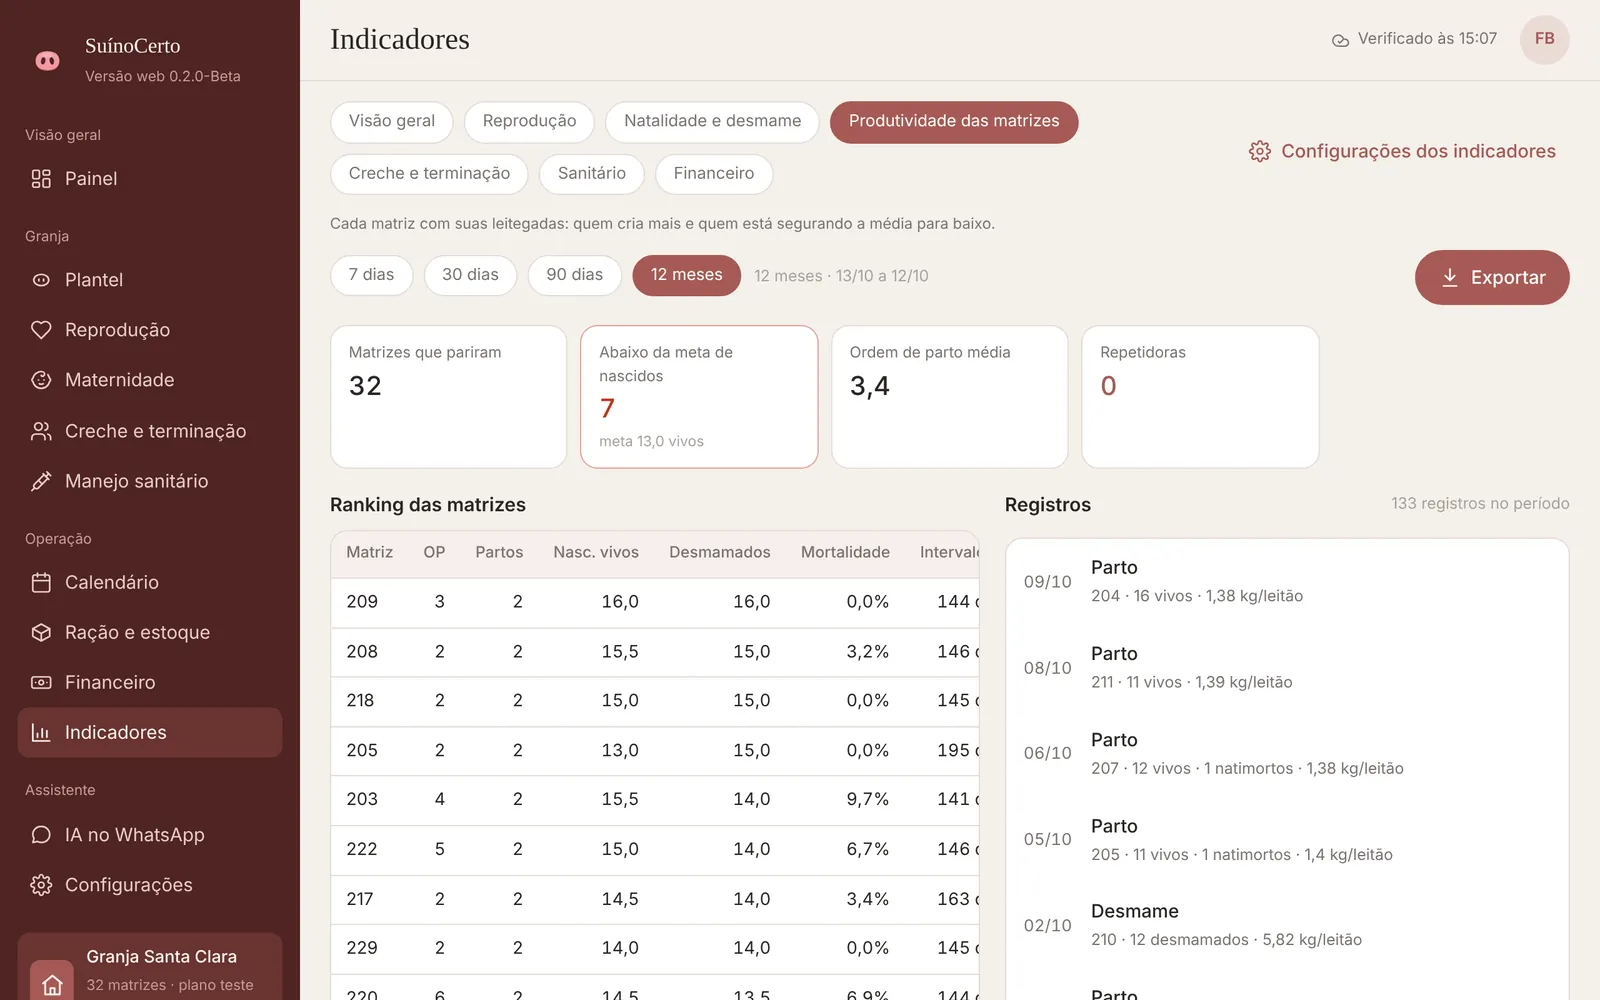Screen dimensions: 1600x1000
Task: Open the 08/10 Parto record for 211
Action: coord(1287,668)
